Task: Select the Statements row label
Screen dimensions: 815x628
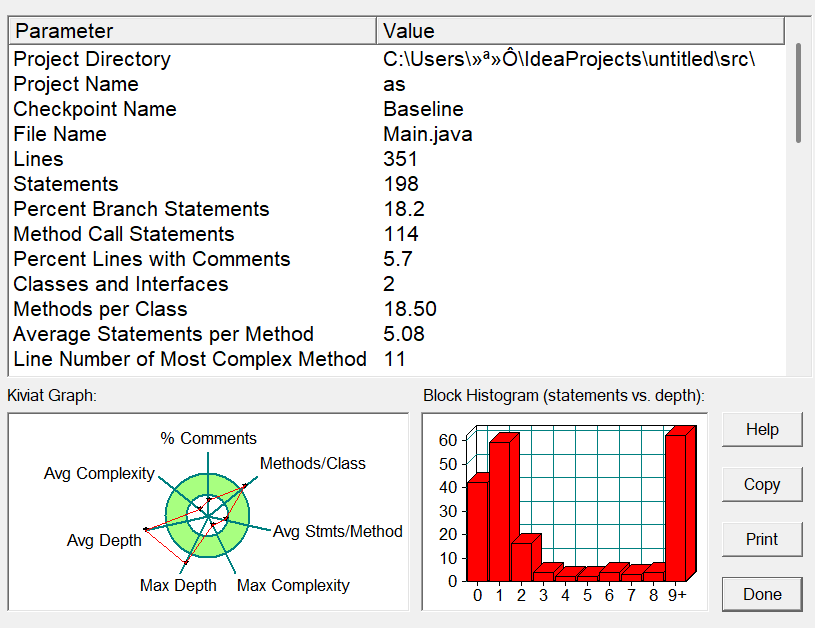Action: click(x=66, y=184)
